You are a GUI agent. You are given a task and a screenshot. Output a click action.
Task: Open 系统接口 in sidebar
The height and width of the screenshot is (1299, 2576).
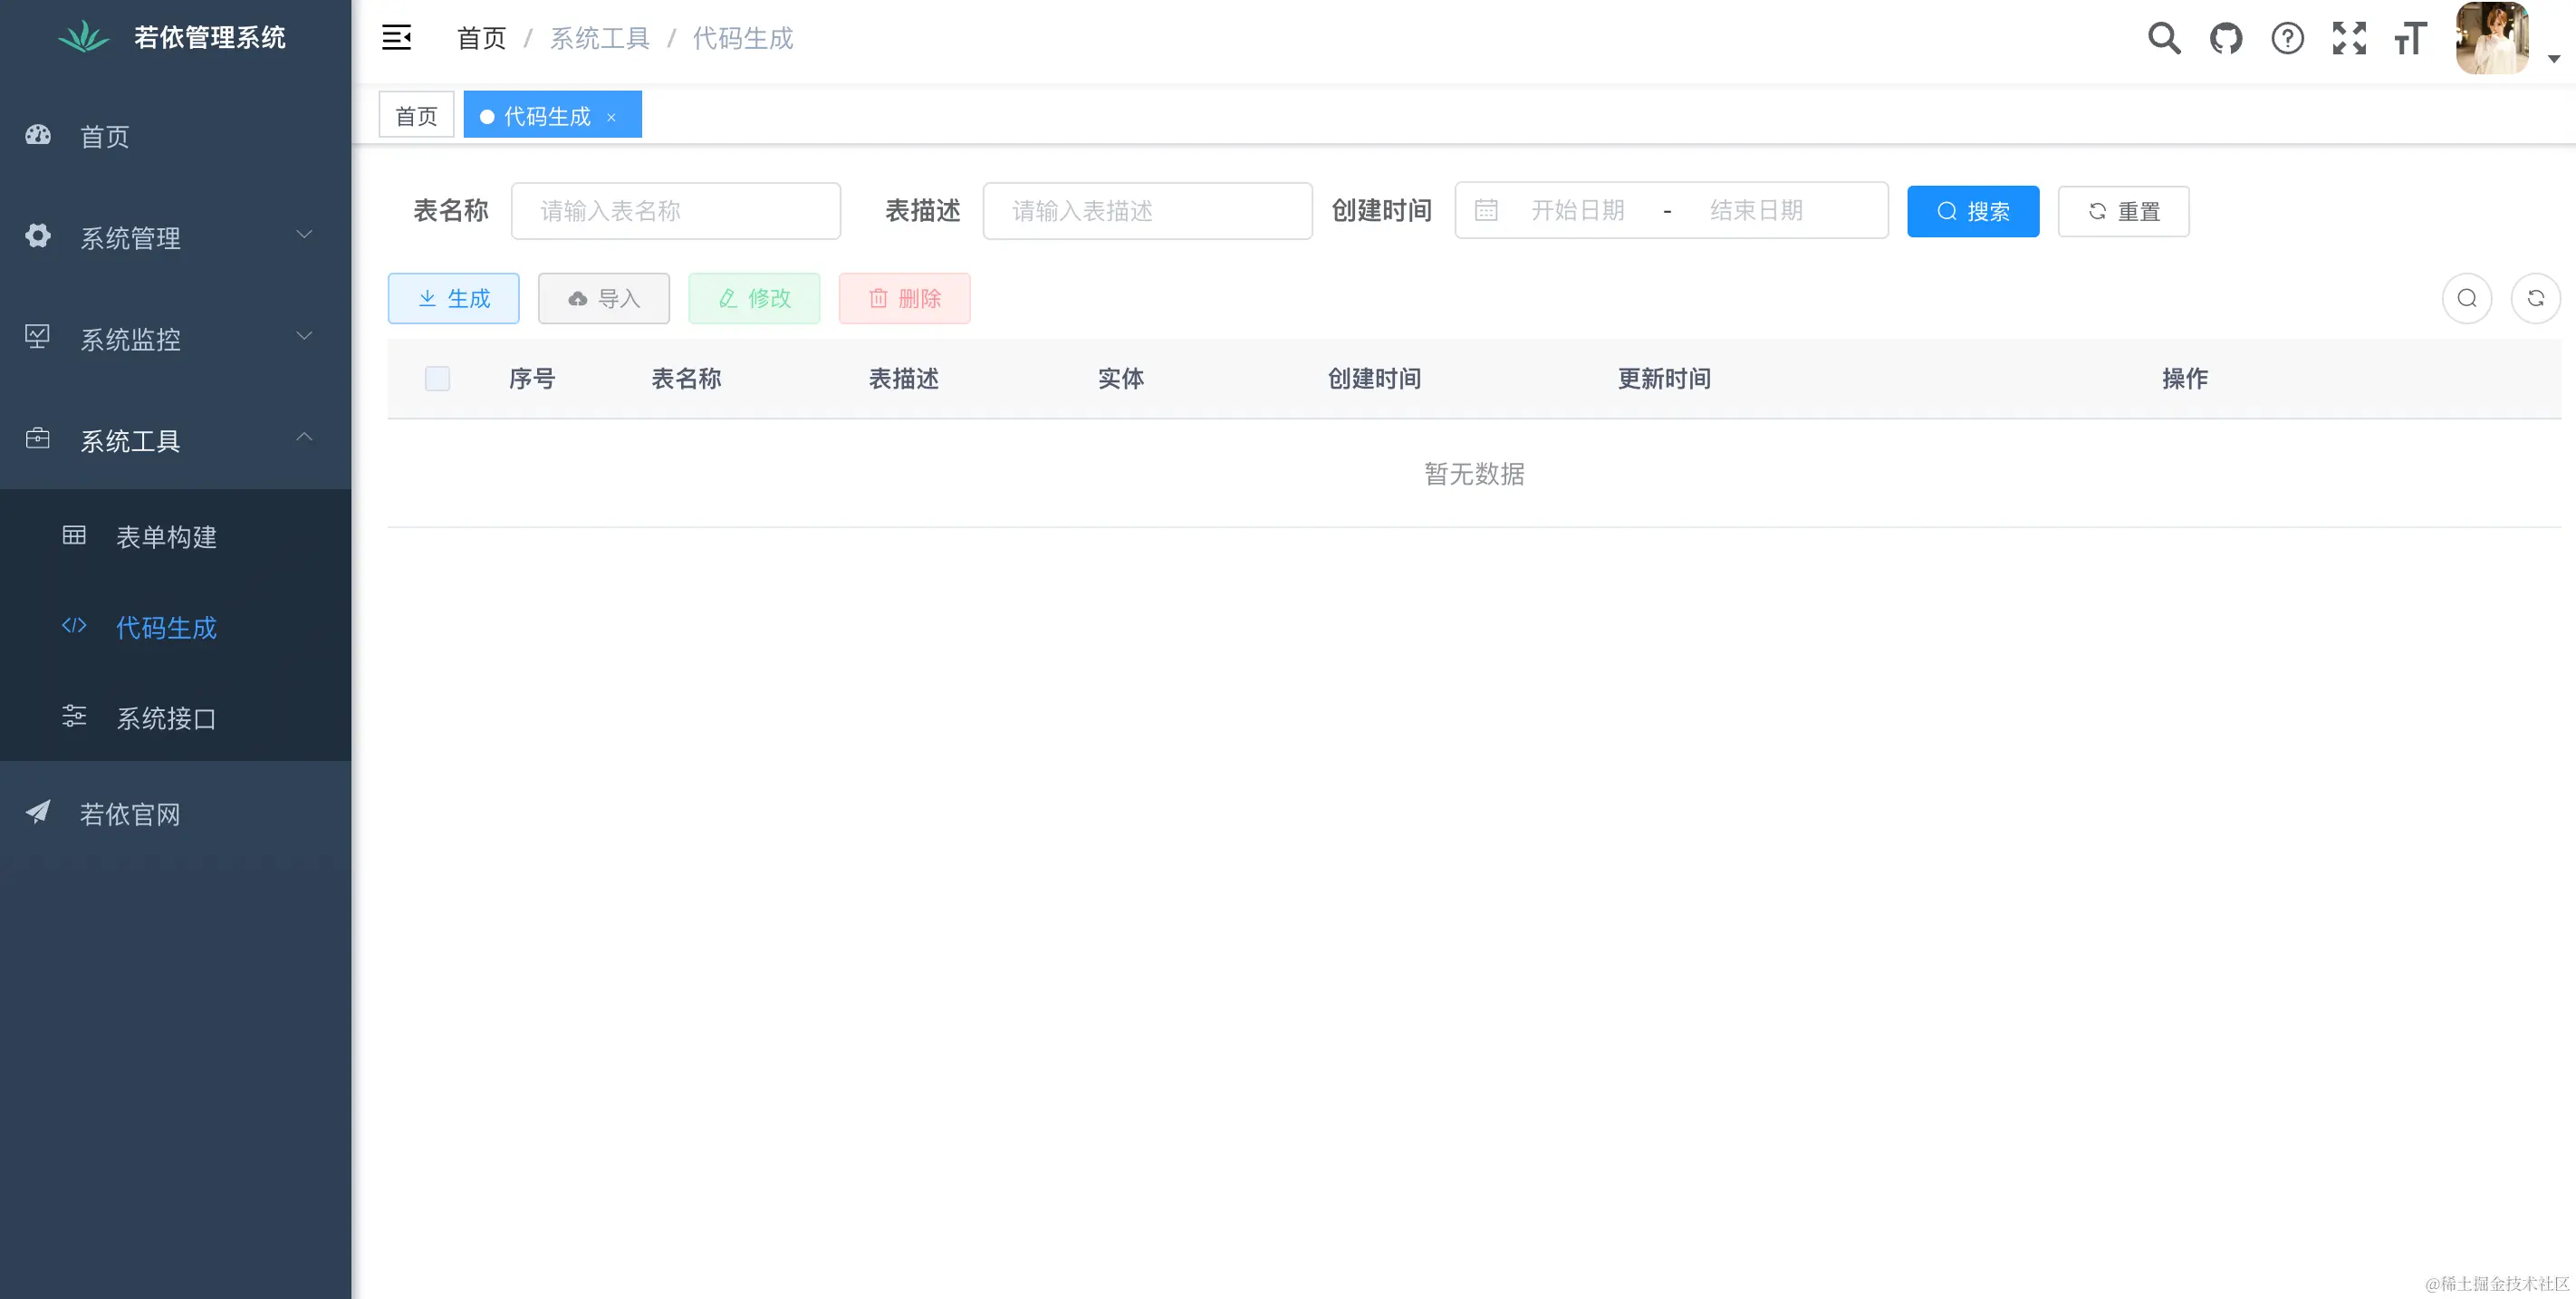(x=166, y=718)
